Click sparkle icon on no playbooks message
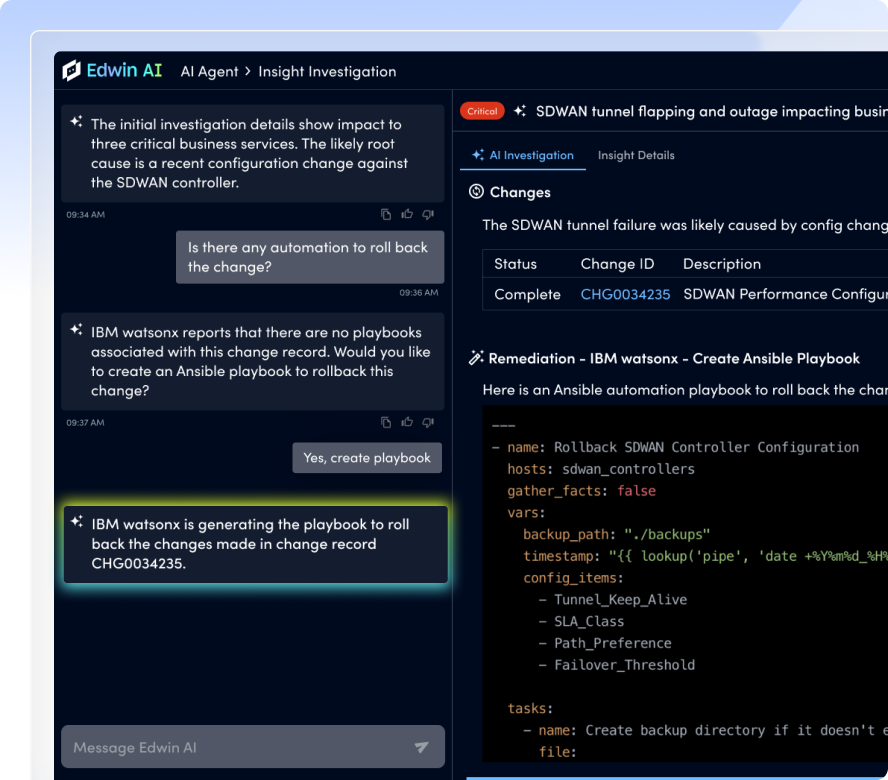 pos(76,330)
